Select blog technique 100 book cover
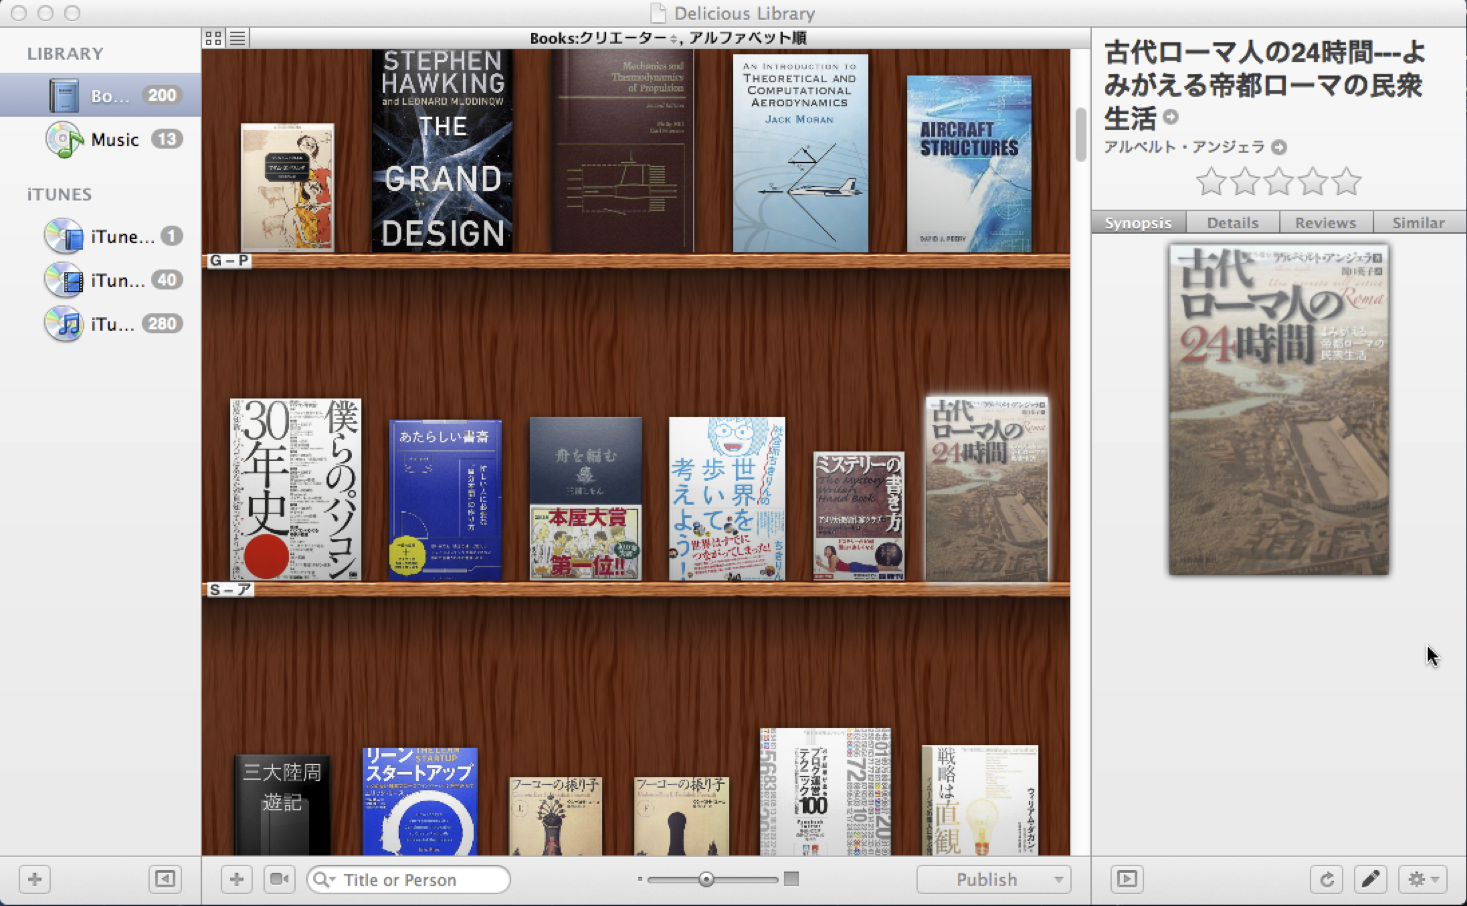The height and width of the screenshot is (906, 1467). tap(825, 792)
